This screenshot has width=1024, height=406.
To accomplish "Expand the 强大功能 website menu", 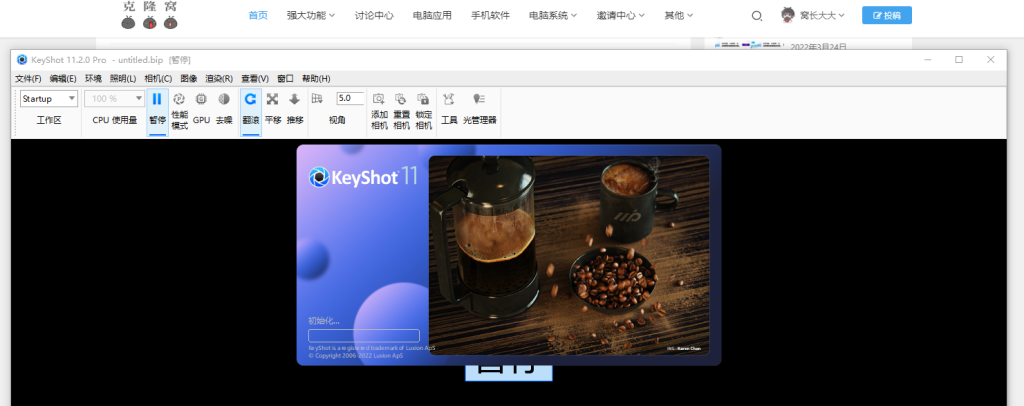I will click(x=311, y=15).
